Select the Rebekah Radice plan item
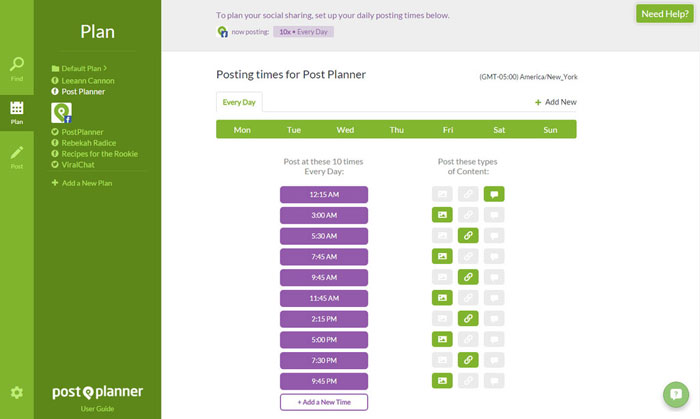The image size is (700, 419). click(x=89, y=143)
